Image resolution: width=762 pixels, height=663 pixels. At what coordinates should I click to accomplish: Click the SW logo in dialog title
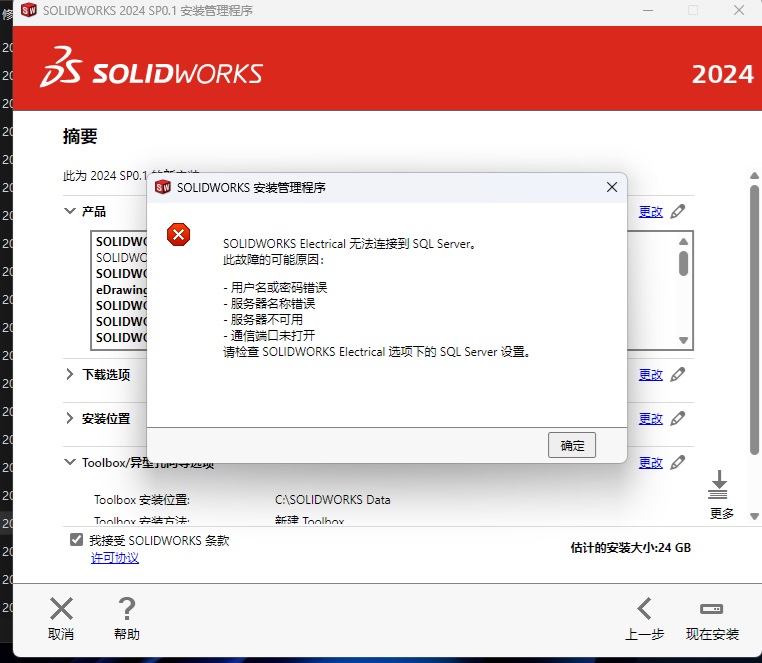163,187
